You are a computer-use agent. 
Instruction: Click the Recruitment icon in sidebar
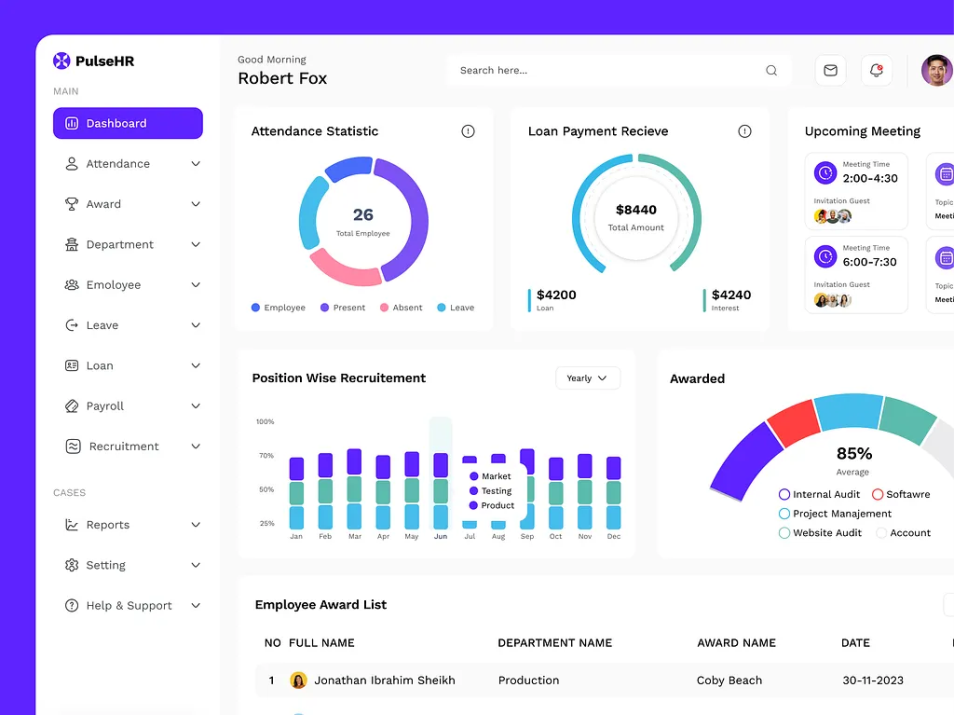pyautogui.click(x=73, y=447)
